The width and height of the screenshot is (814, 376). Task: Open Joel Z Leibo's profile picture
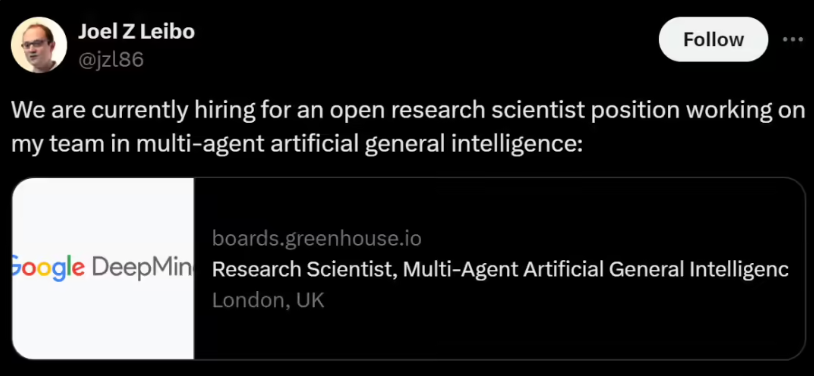[x=39, y=45]
